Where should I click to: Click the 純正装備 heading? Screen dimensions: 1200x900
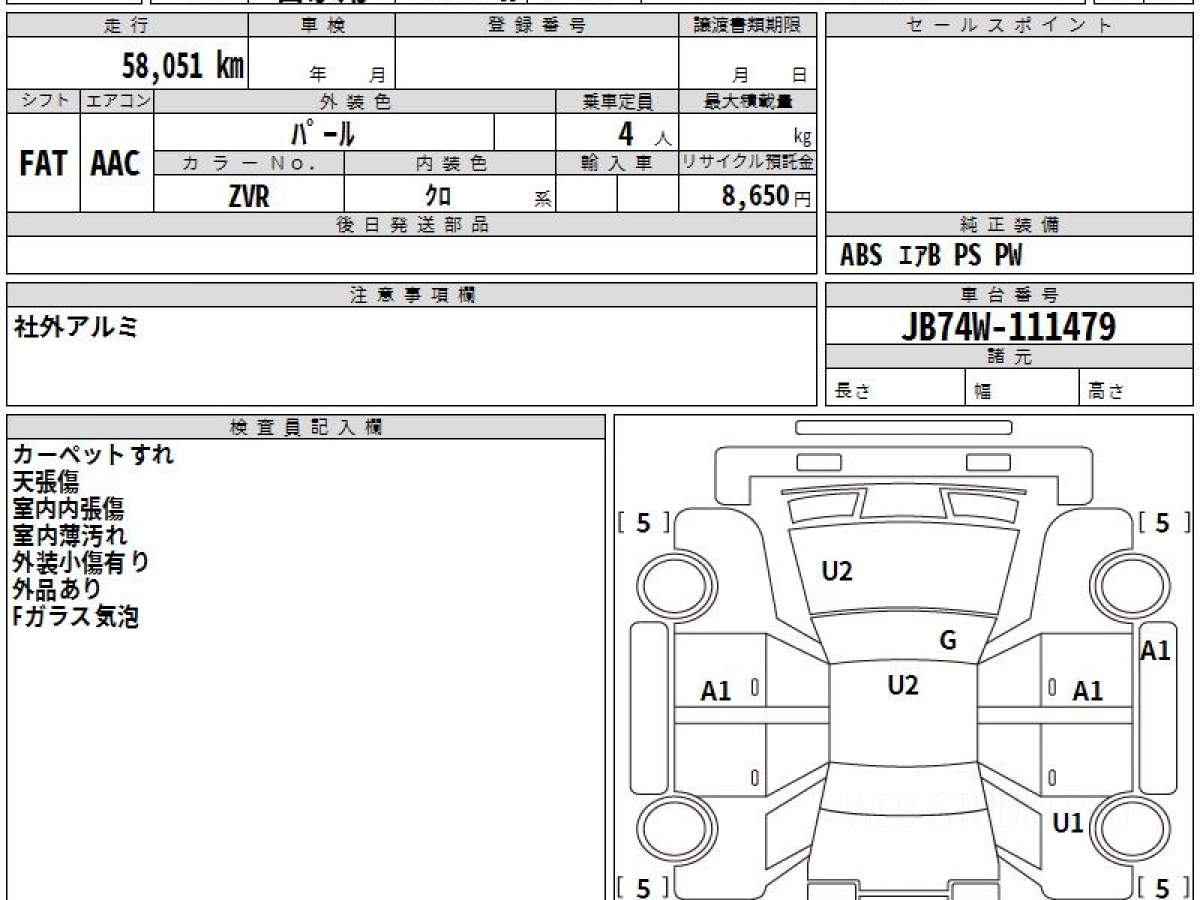pyautogui.click(x=1009, y=225)
